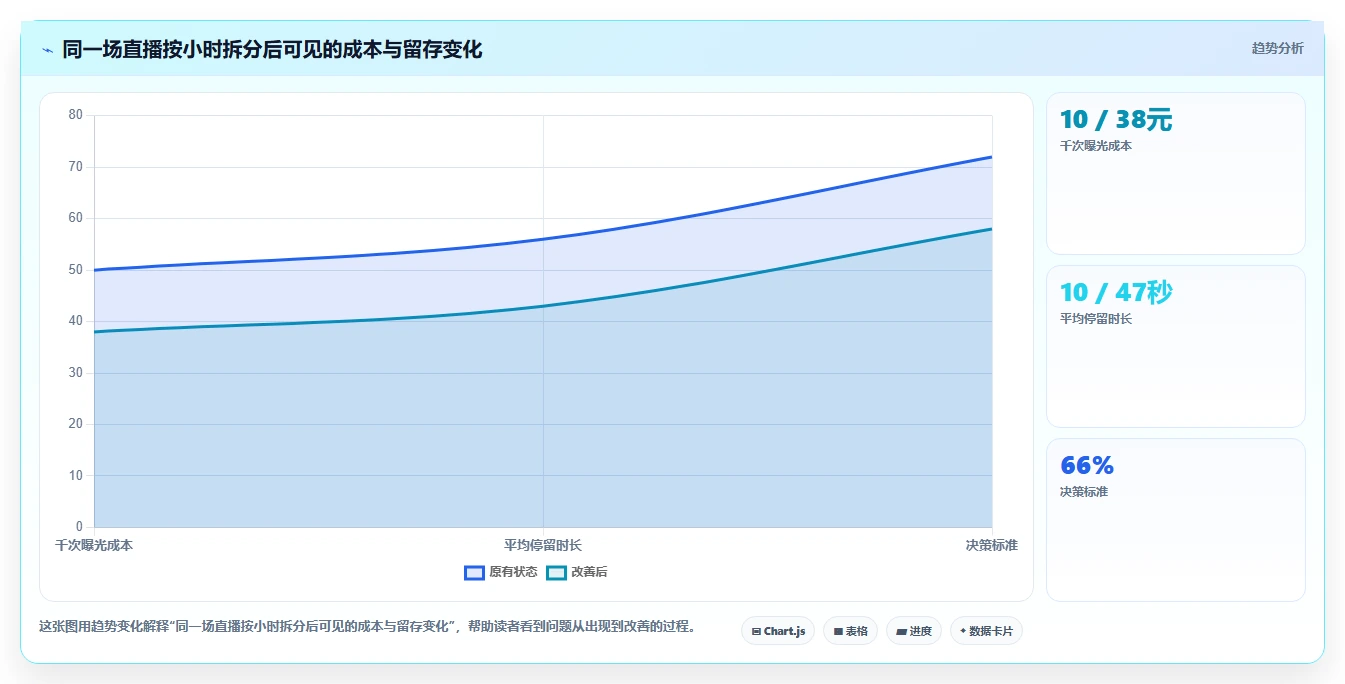This screenshot has width=1345, height=684.
Task: Click y-axis value 50
Action: (76, 270)
